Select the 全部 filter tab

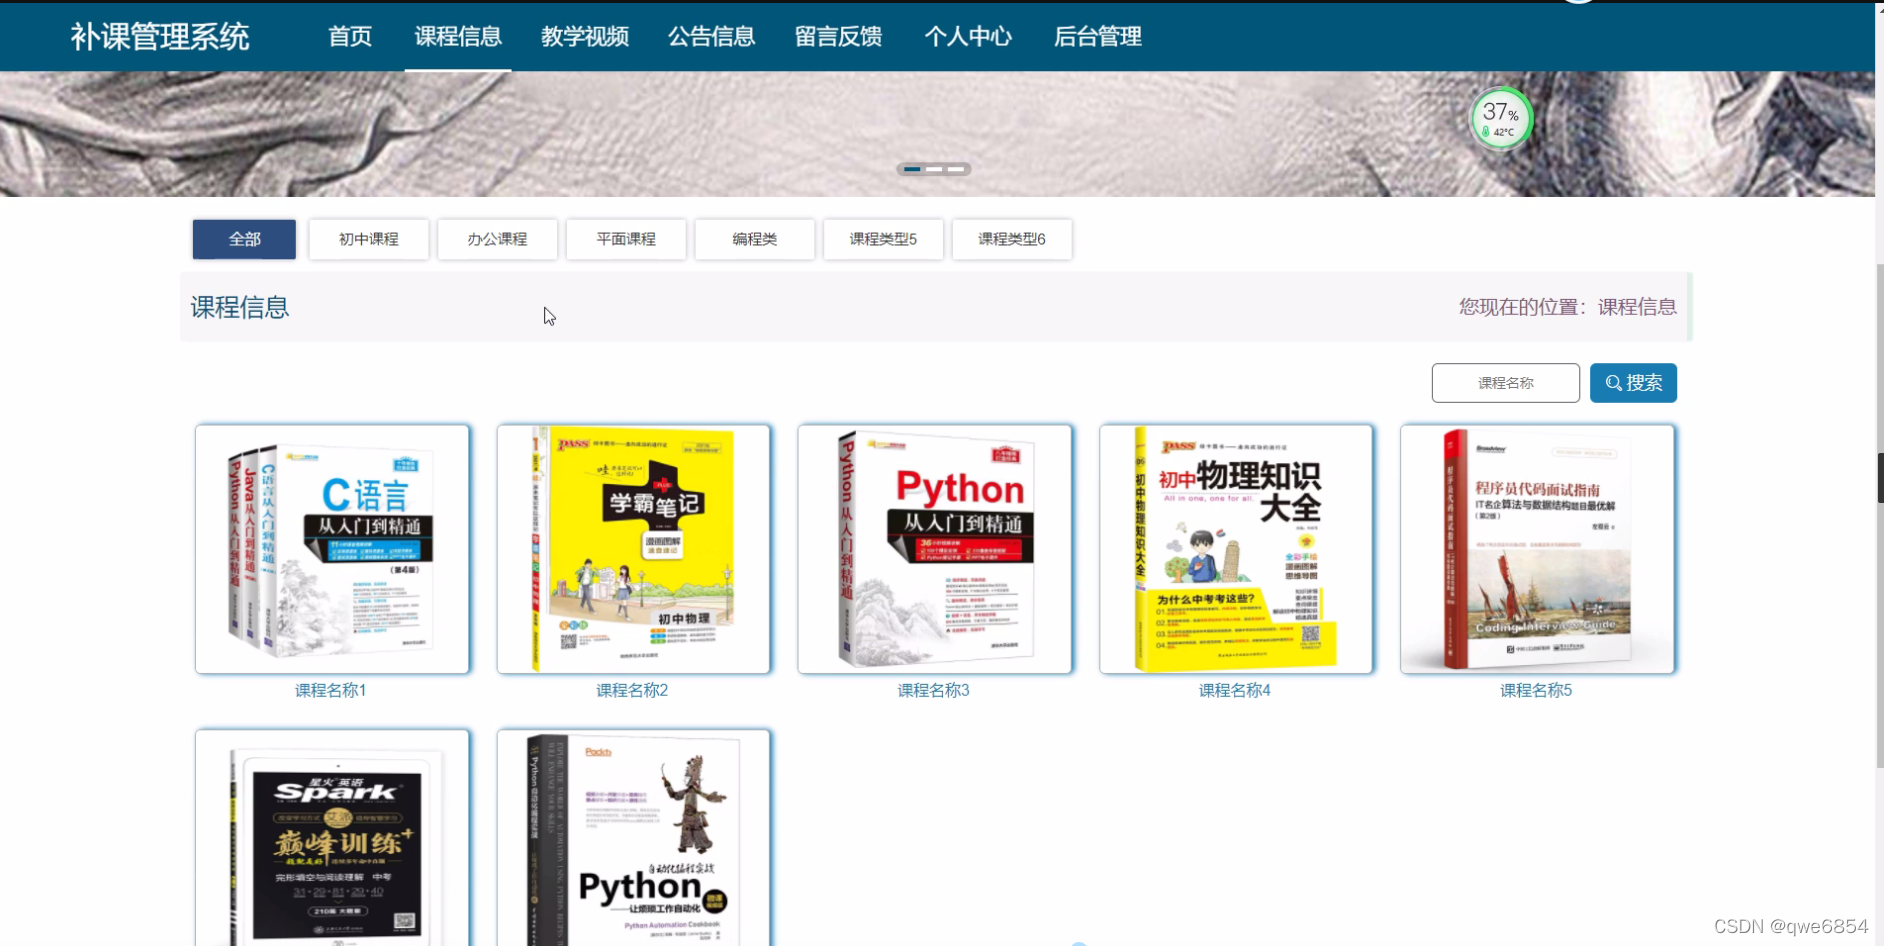(243, 239)
